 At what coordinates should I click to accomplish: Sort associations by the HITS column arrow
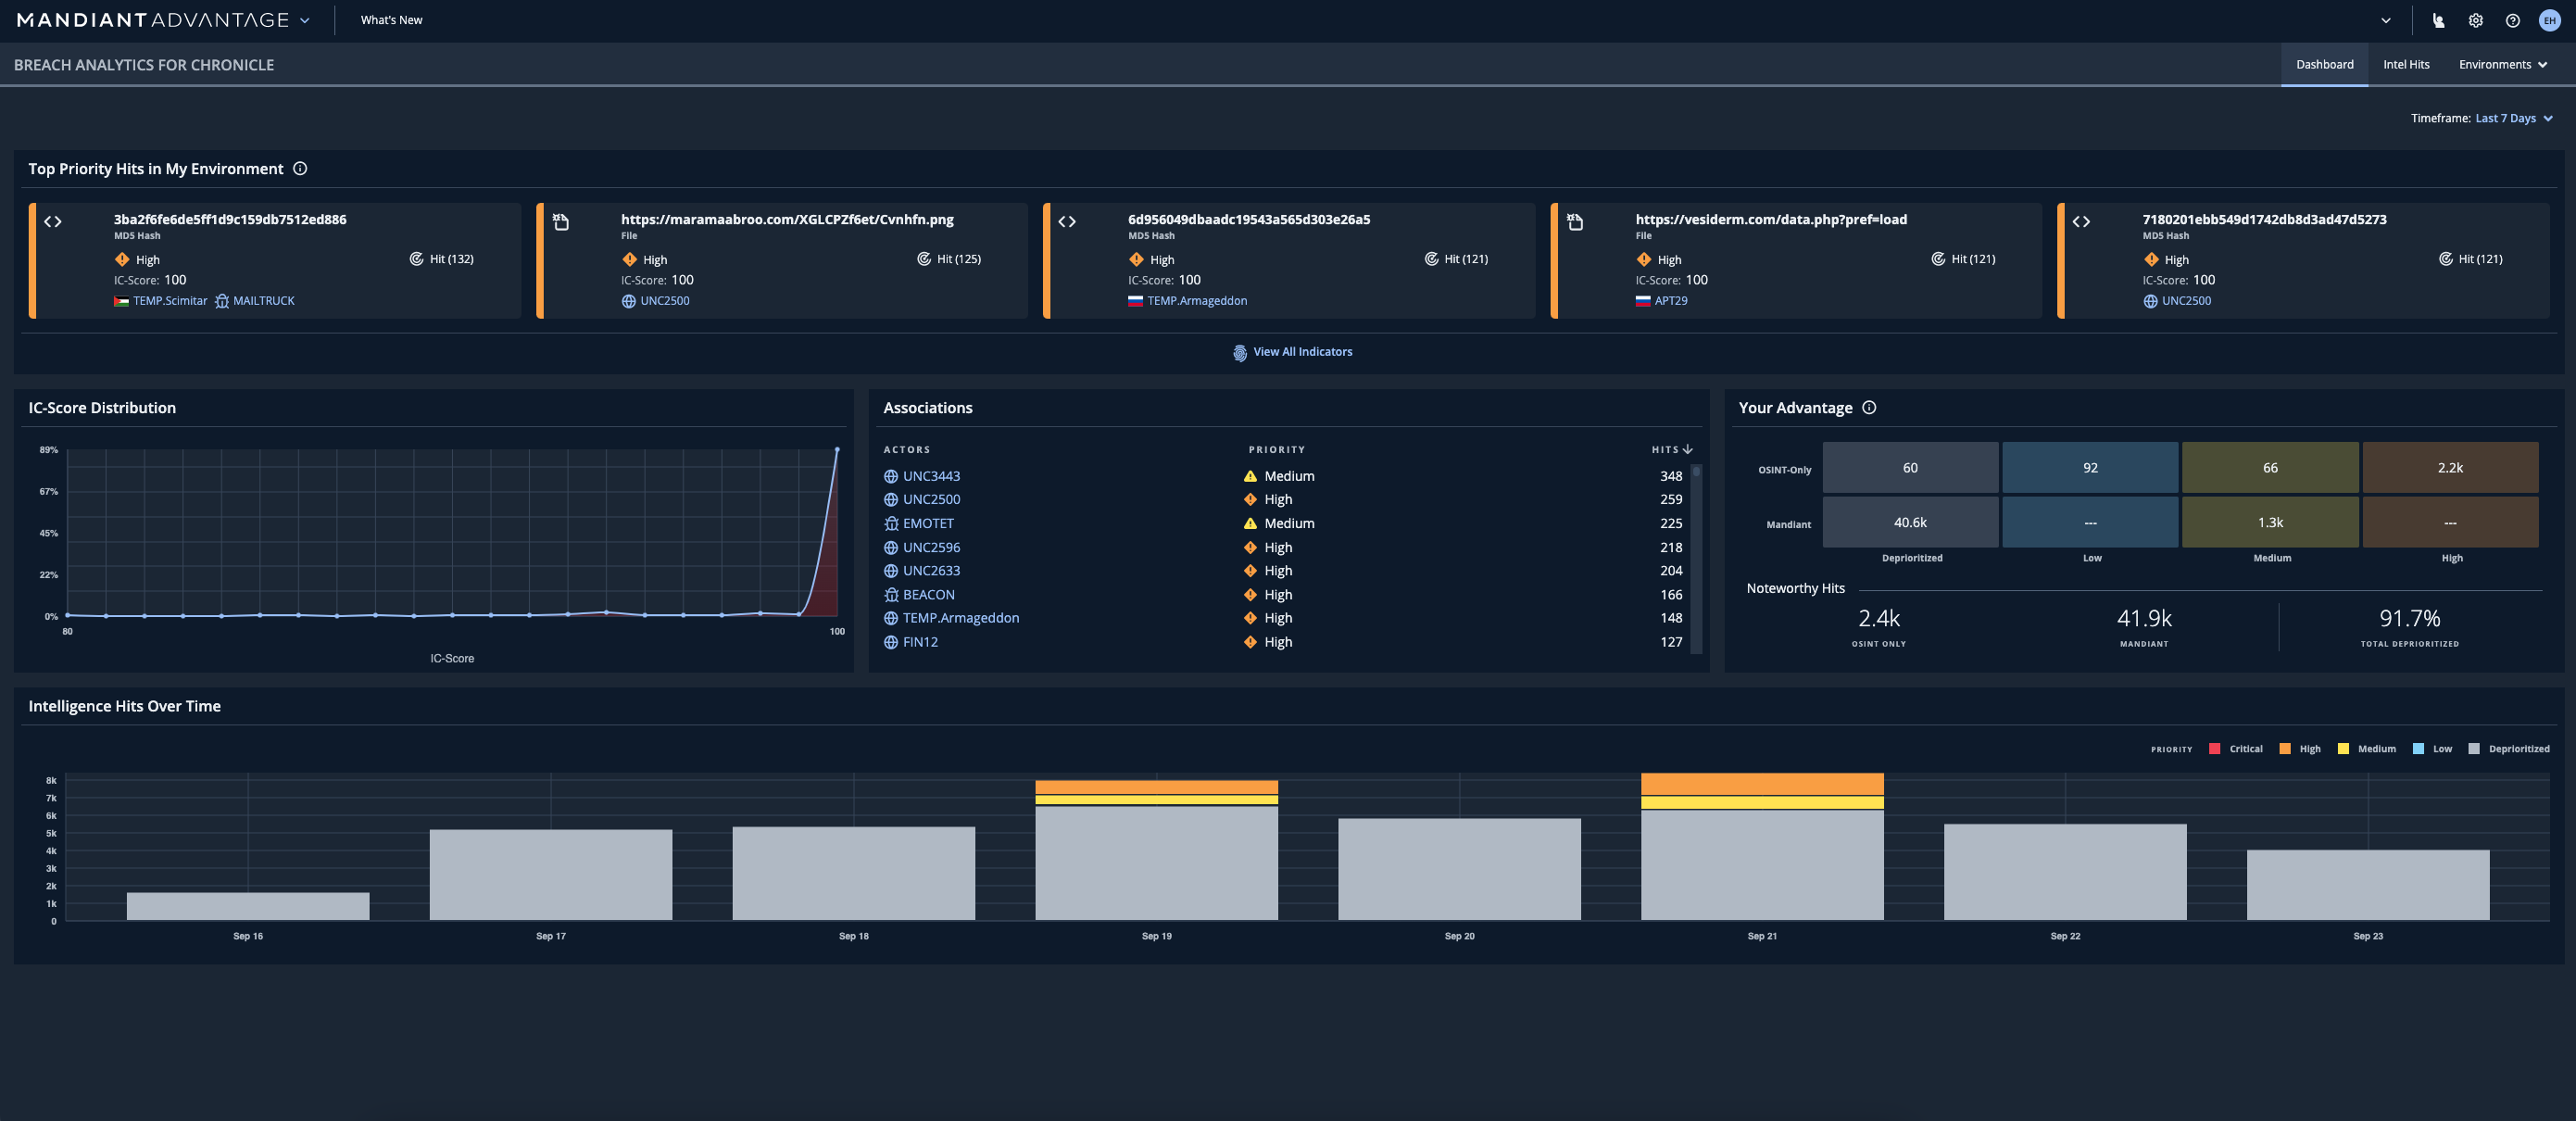click(1688, 449)
